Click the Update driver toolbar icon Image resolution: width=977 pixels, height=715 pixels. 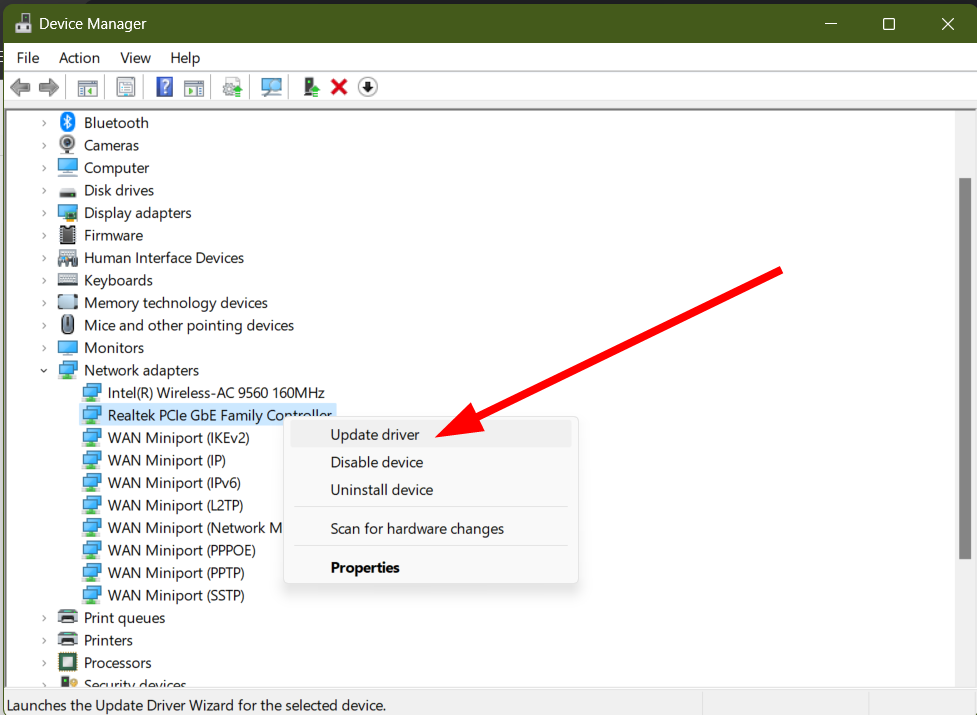[232, 87]
